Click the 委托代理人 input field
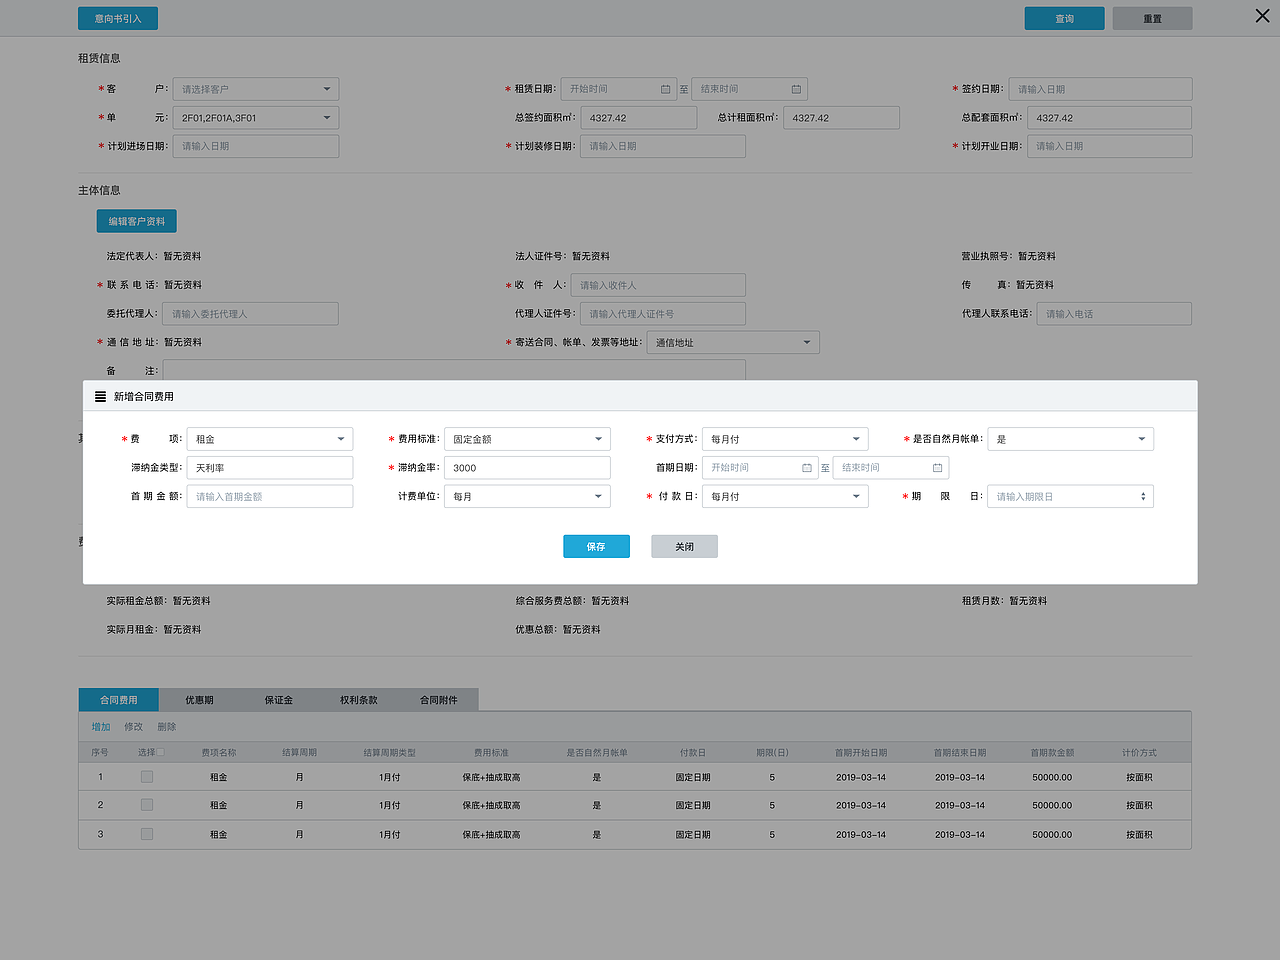 [x=250, y=314]
